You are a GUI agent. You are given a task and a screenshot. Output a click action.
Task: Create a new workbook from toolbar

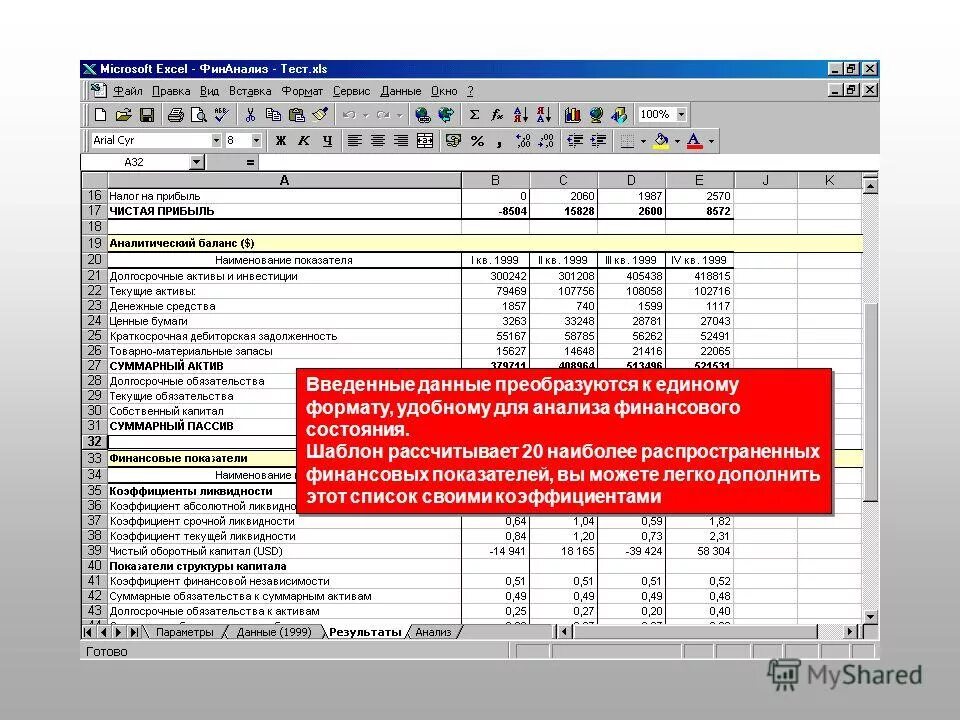point(100,114)
